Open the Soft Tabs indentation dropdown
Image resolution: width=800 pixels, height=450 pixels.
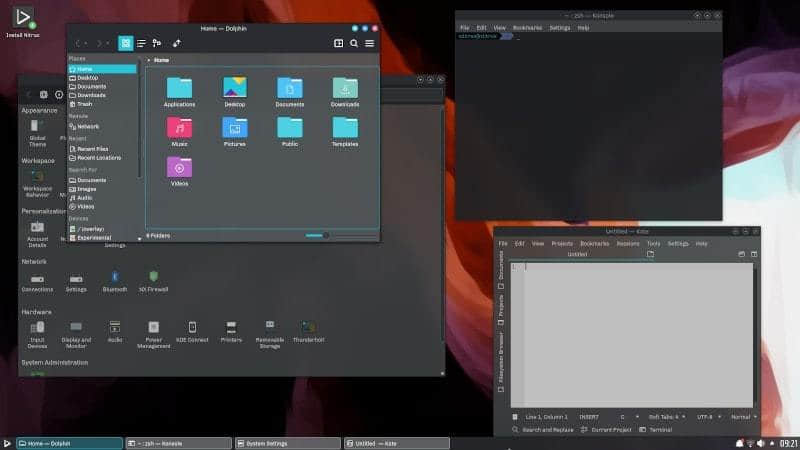pos(665,416)
